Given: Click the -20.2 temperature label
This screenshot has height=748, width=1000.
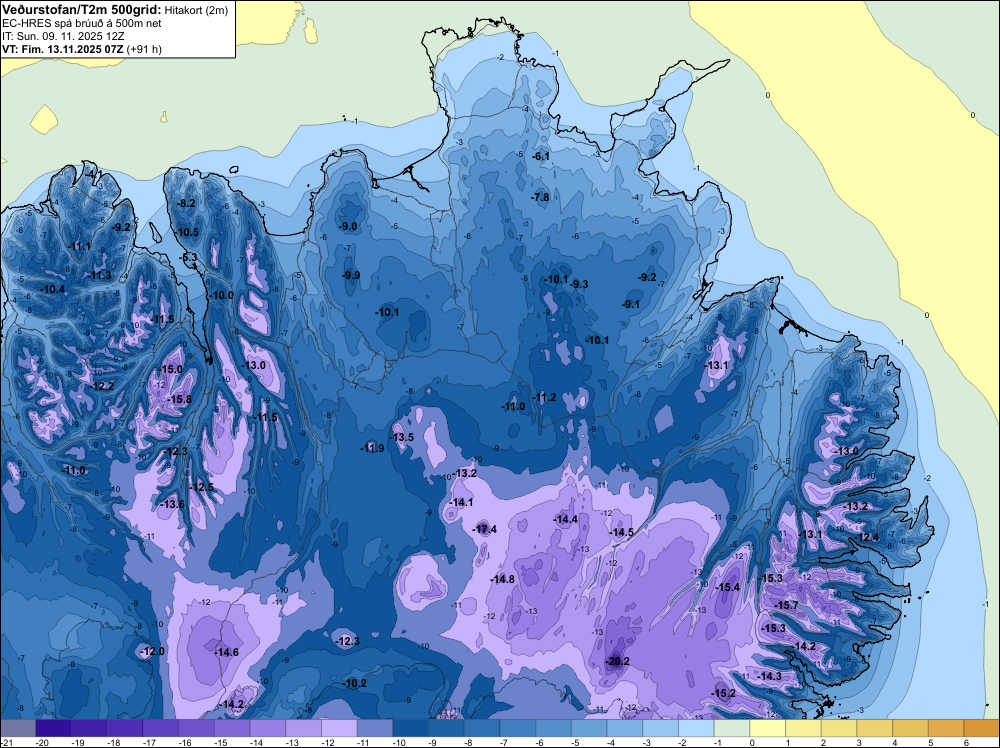Looking at the screenshot, I should coord(617,661).
